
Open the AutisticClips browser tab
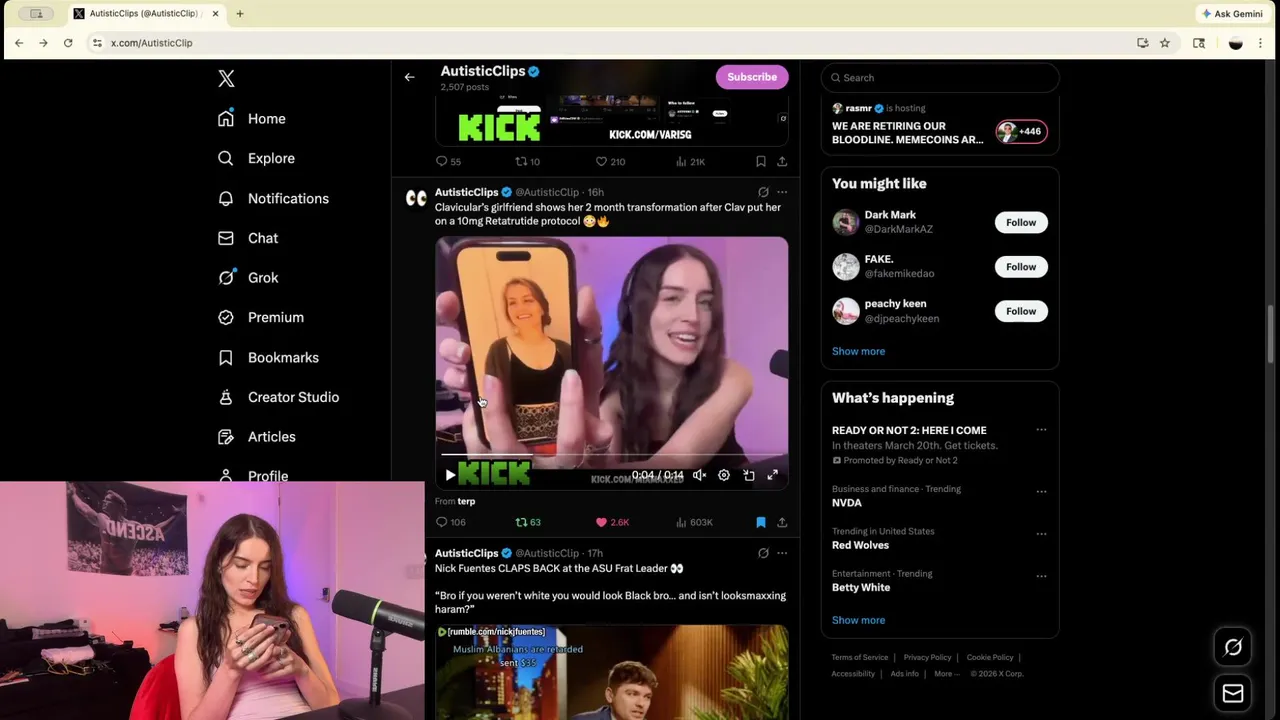[147, 14]
